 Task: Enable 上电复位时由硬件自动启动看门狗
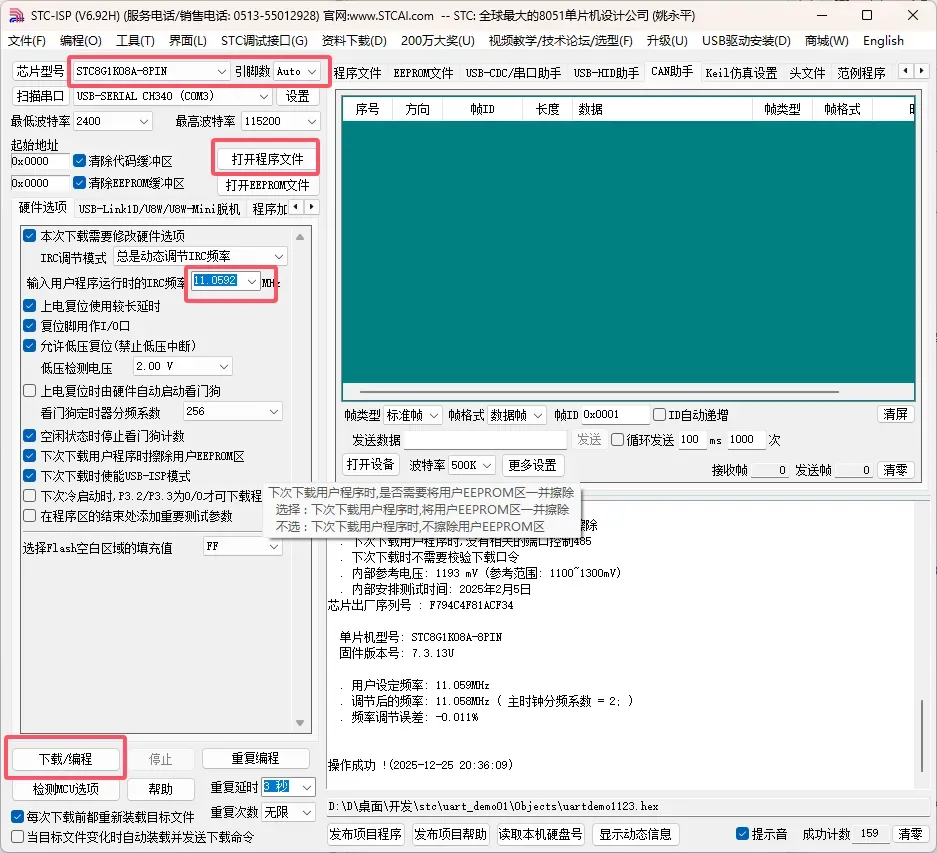(x=30, y=391)
